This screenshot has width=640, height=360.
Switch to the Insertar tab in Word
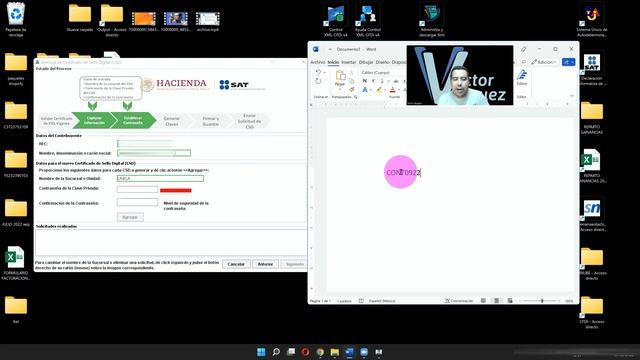click(349, 62)
